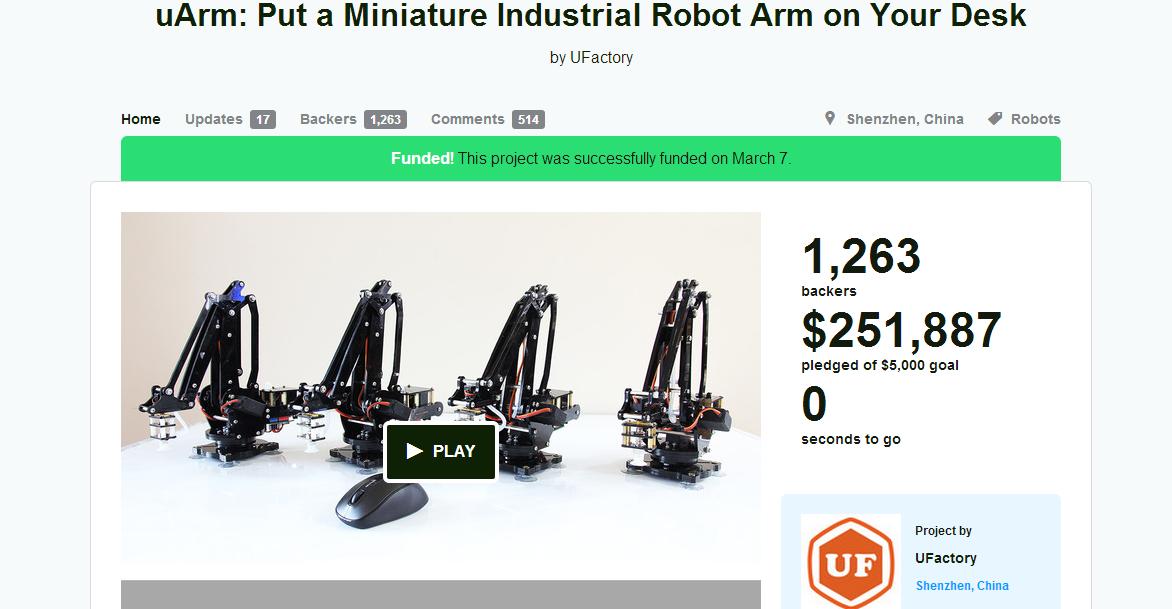Click the 17 updates count badge
The image size is (1172, 609).
click(263, 120)
